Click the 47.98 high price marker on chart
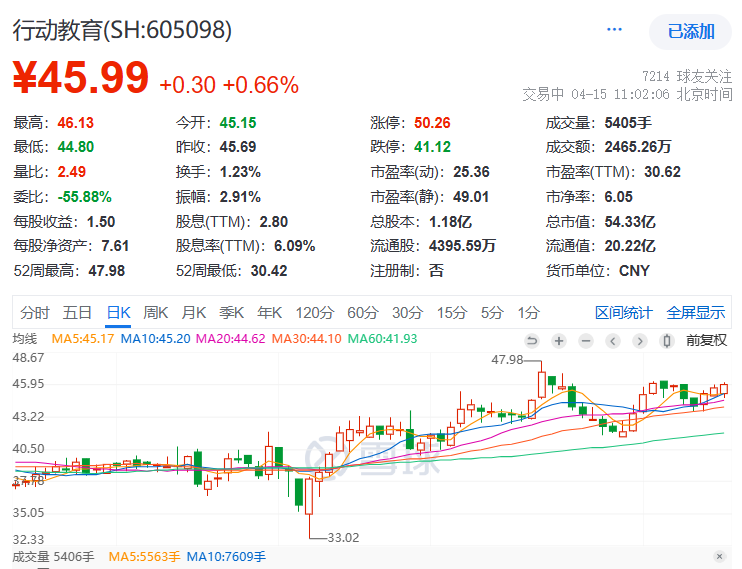The height and width of the screenshot is (569, 742). tap(507, 359)
